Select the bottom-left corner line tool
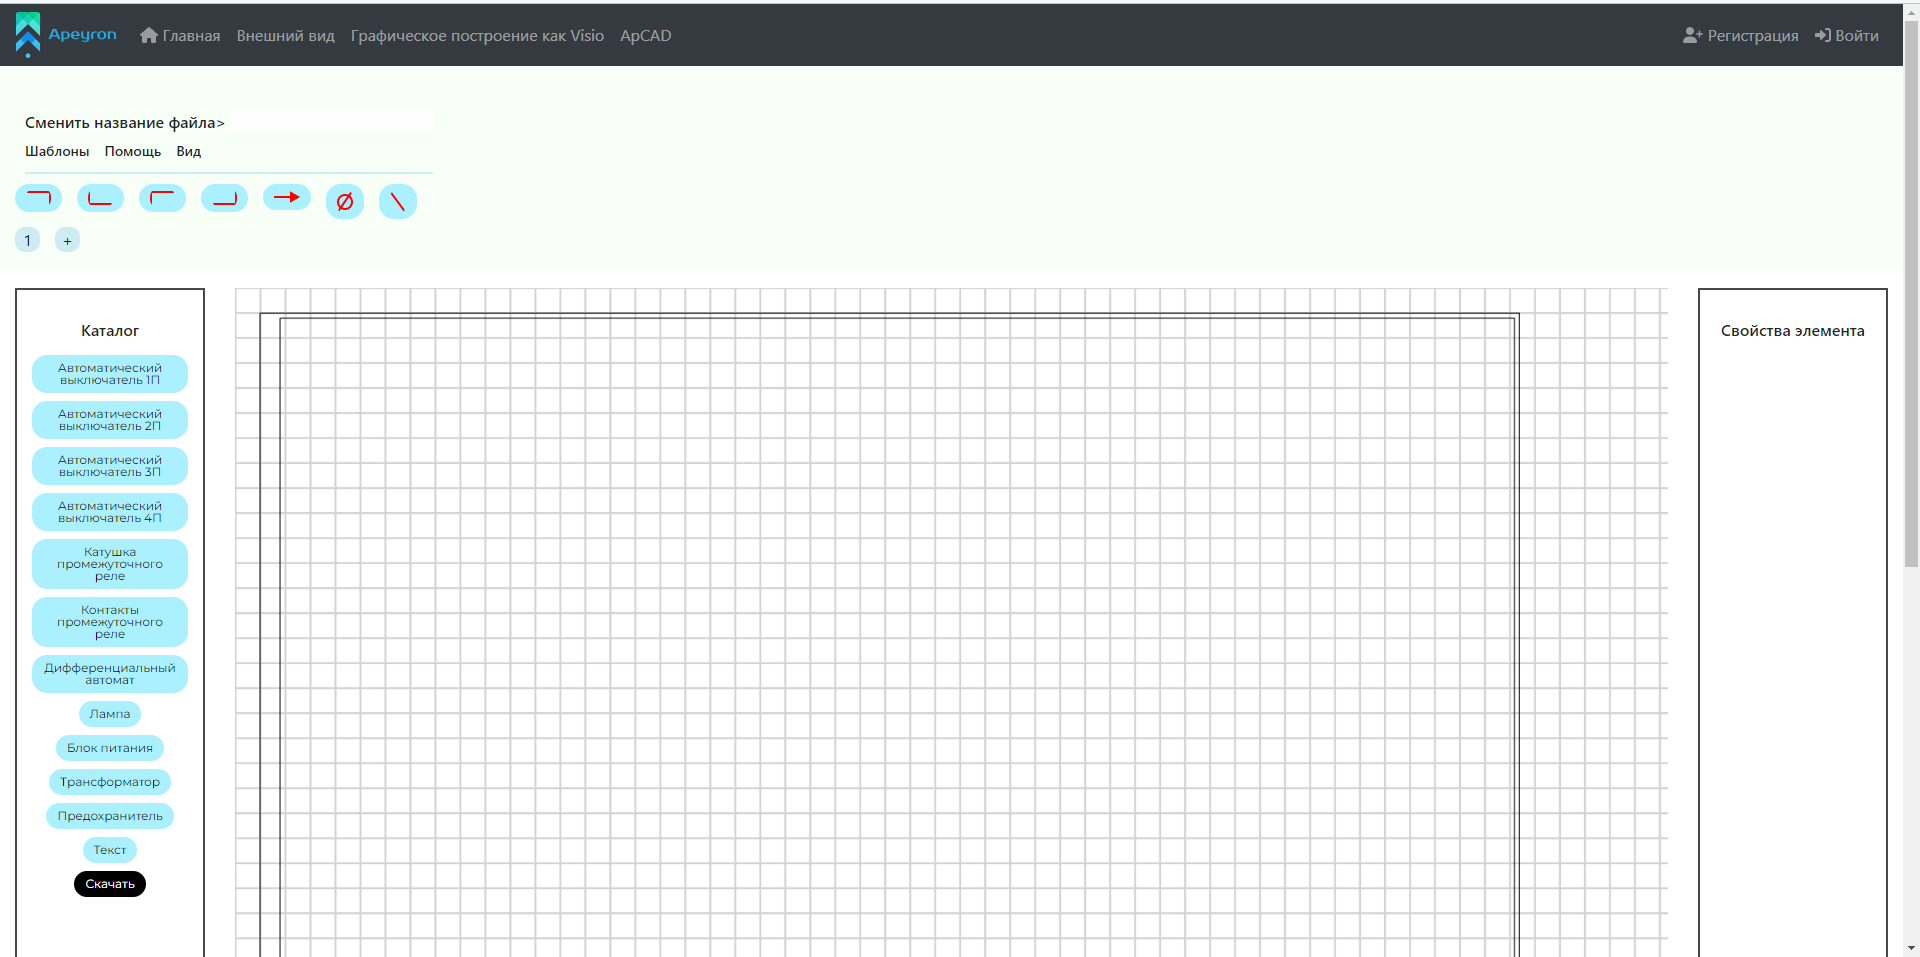Screen dimensions: 1920x957 [x=100, y=198]
